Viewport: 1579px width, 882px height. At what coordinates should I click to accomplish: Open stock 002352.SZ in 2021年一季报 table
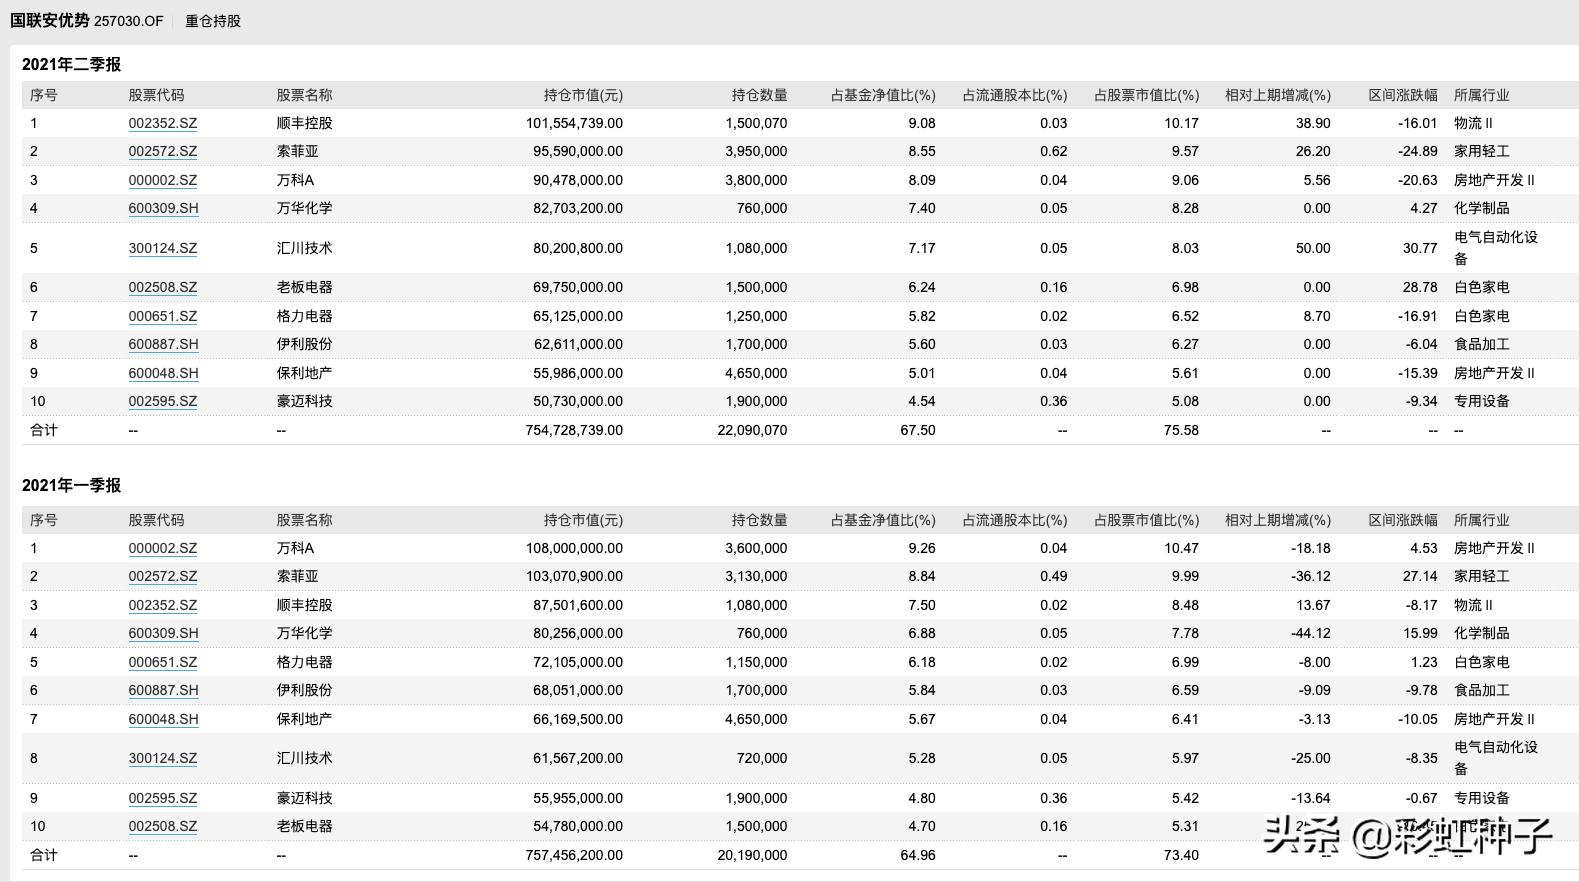tap(163, 605)
